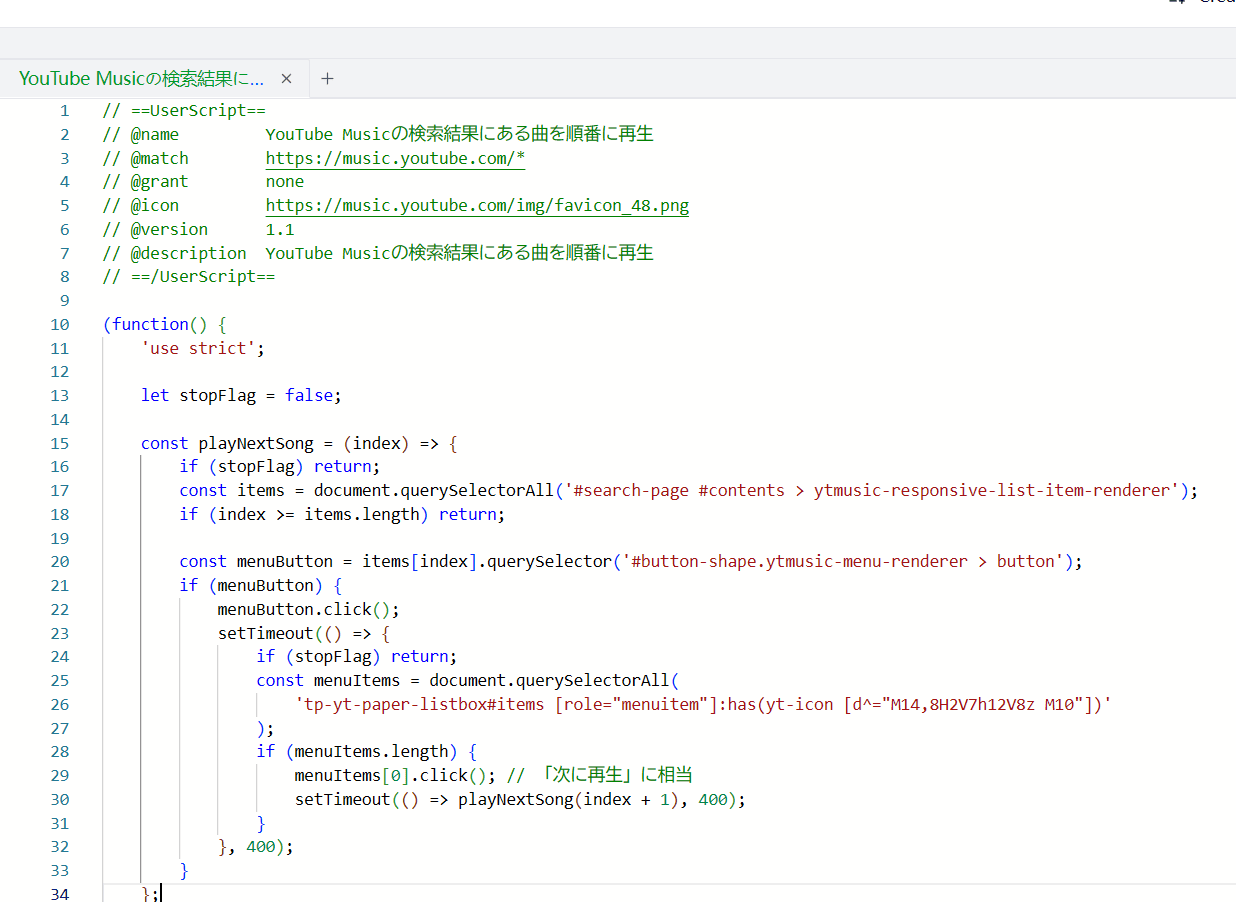Click line number 1 in gutter
Screen dimensions: 1236x902
[x=64, y=110]
